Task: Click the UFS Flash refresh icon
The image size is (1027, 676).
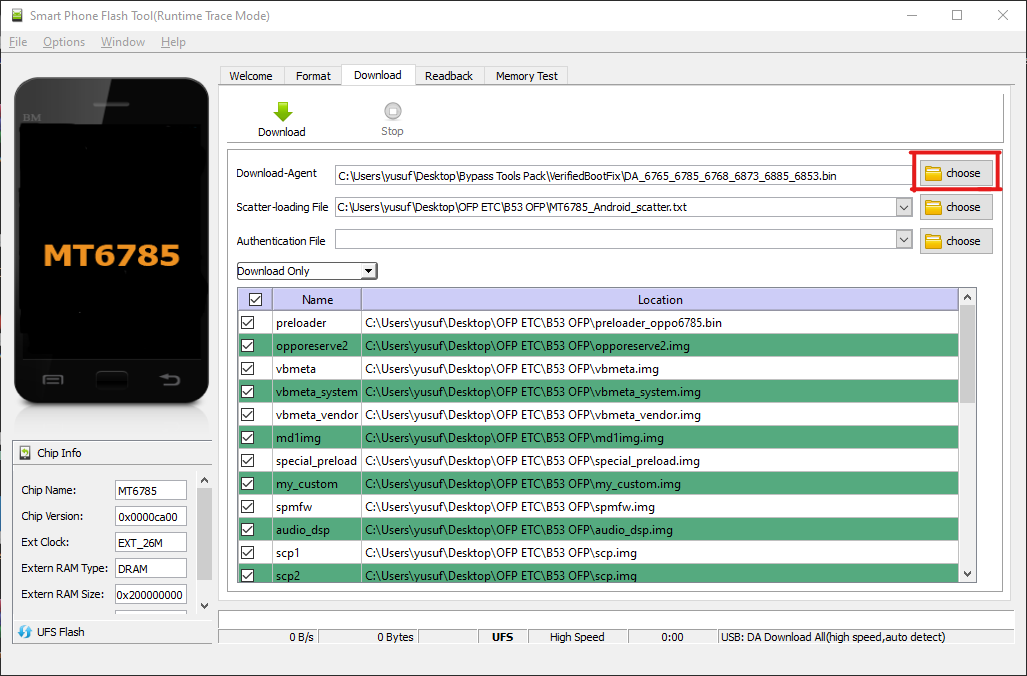Action: pos(25,632)
